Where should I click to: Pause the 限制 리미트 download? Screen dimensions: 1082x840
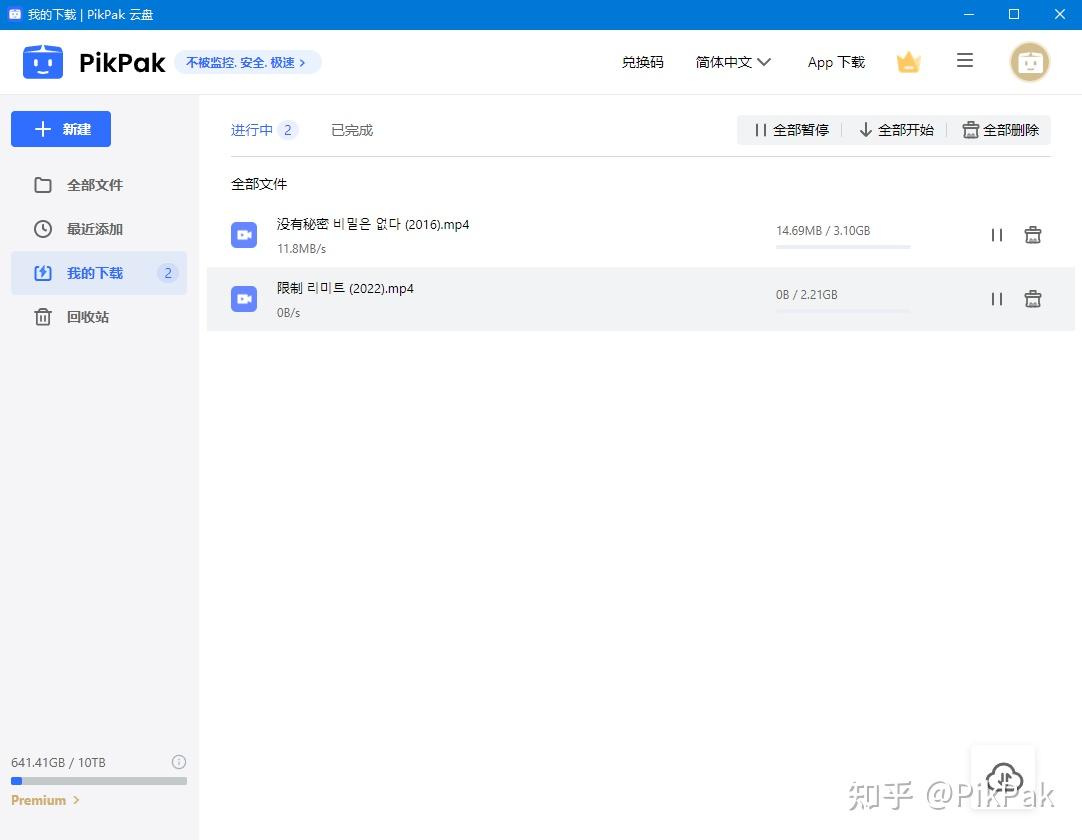pyautogui.click(x=996, y=298)
